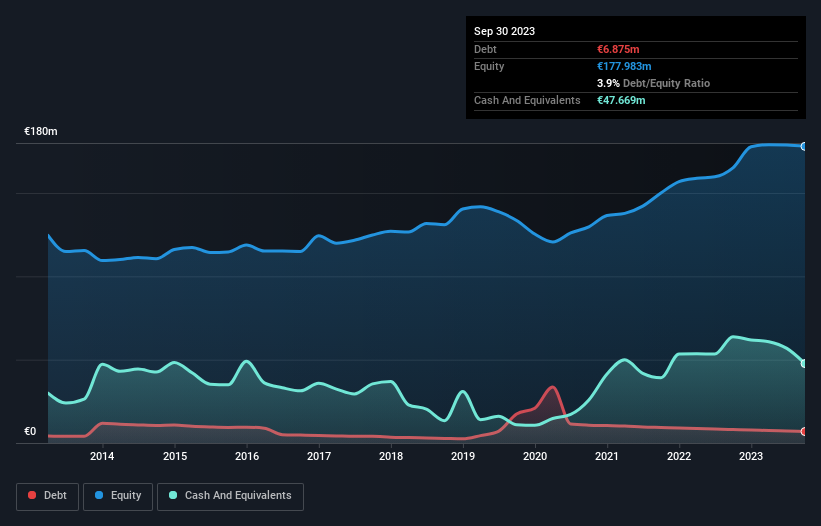
Task: Click Cash And Equivalents label in tooltip
Action: [527, 100]
